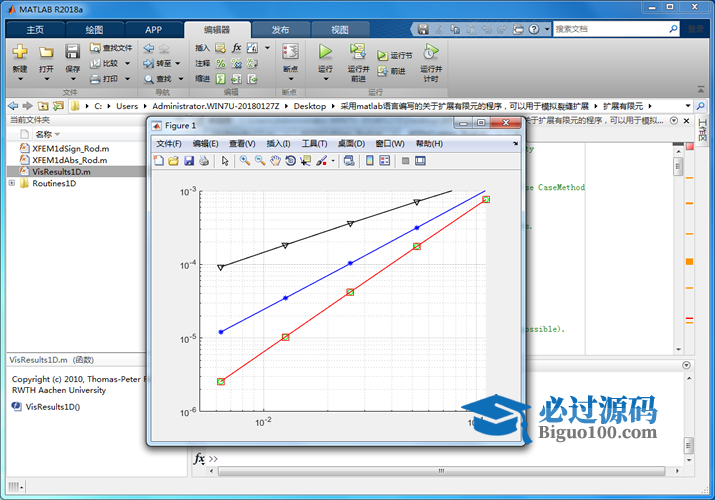Switch to the 绘图 ribbon tab
The width and height of the screenshot is (715, 500).
93,30
